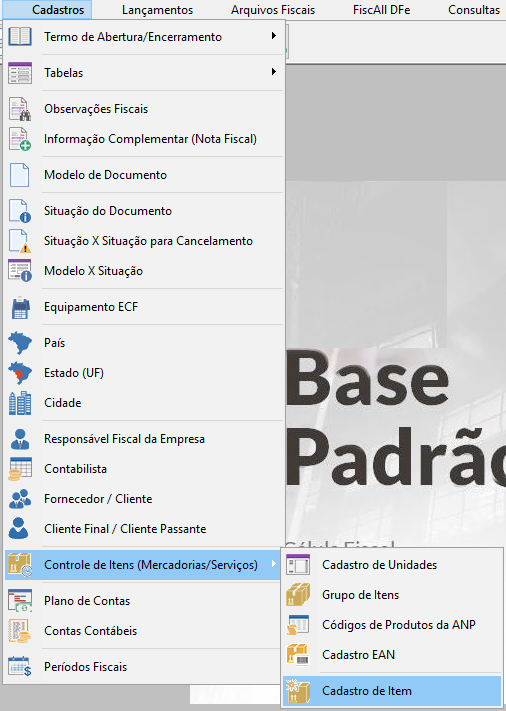Click the Tabelas table icon
The height and width of the screenshot is (711, 506).
tap(20, 73)
